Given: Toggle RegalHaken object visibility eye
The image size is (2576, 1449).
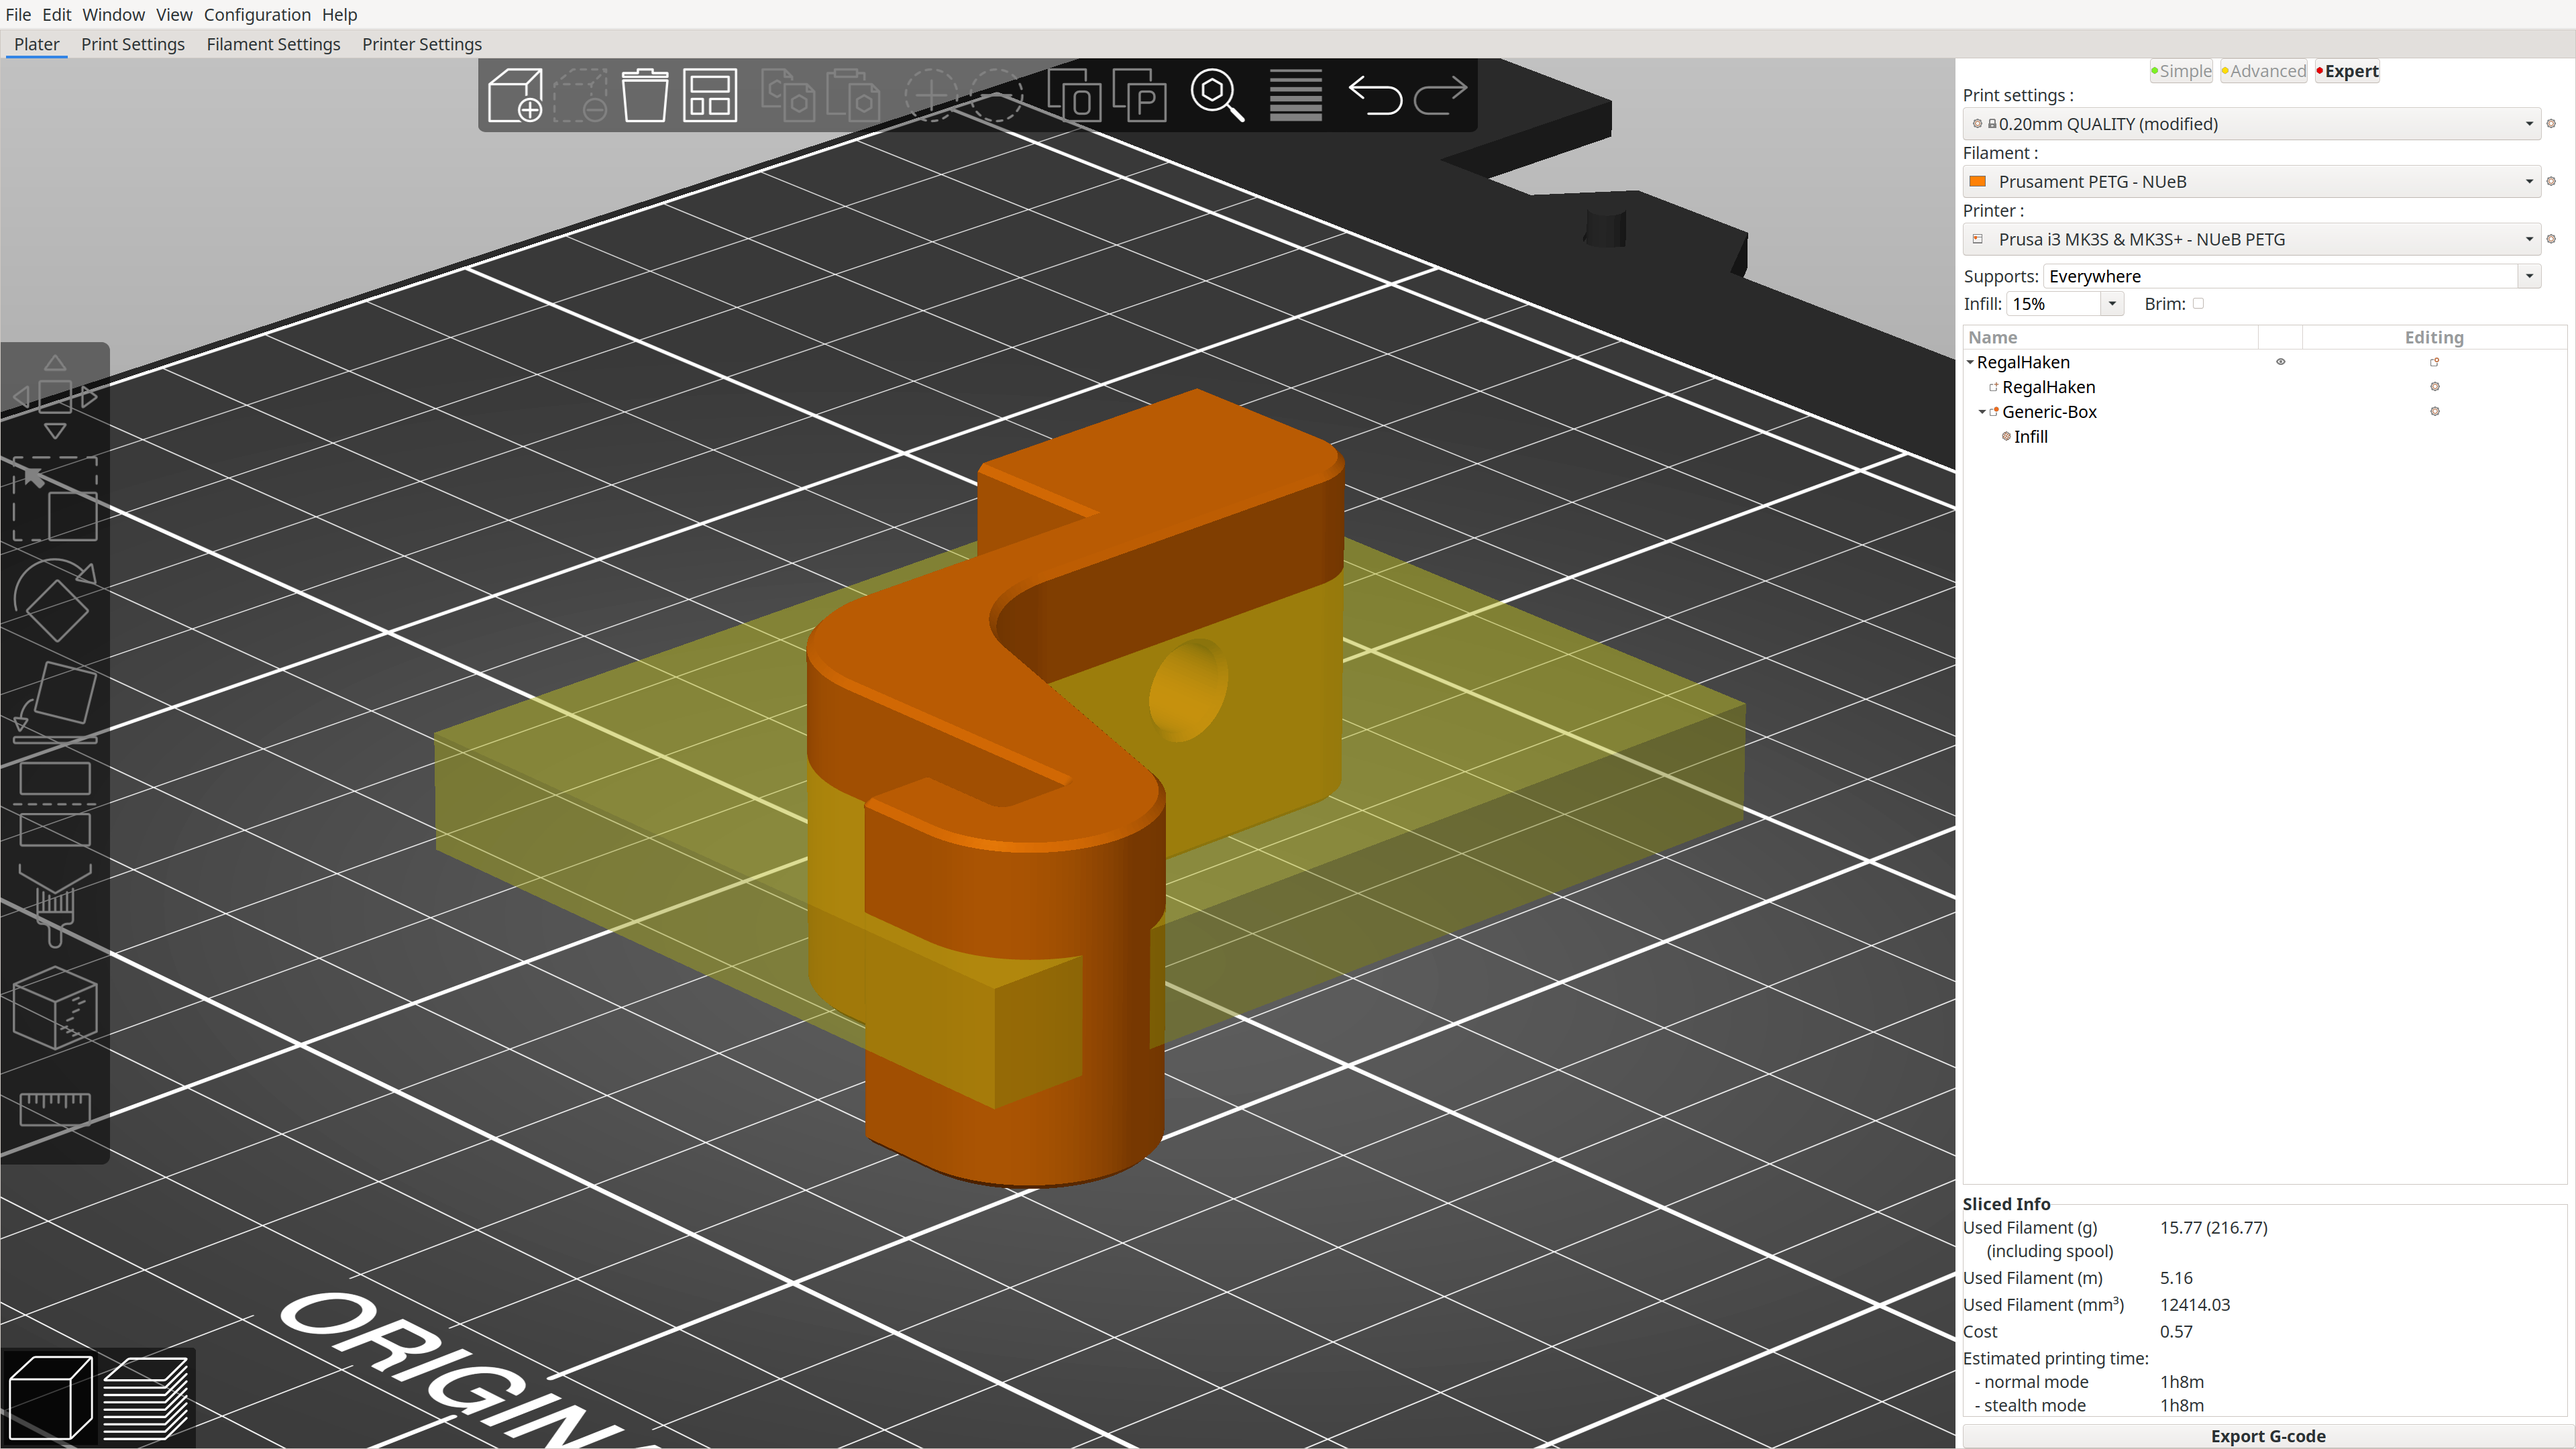Looking at the screenshot, I should point(2281,362).
